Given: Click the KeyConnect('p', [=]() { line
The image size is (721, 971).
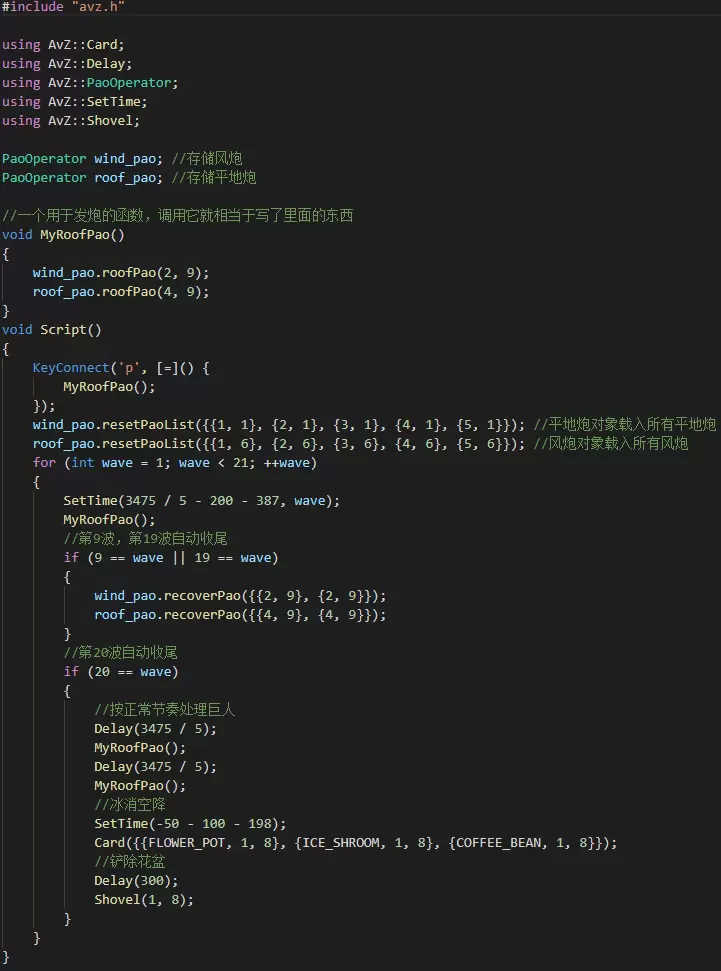Looking at the screenshot, I should [x=121, y=368].
